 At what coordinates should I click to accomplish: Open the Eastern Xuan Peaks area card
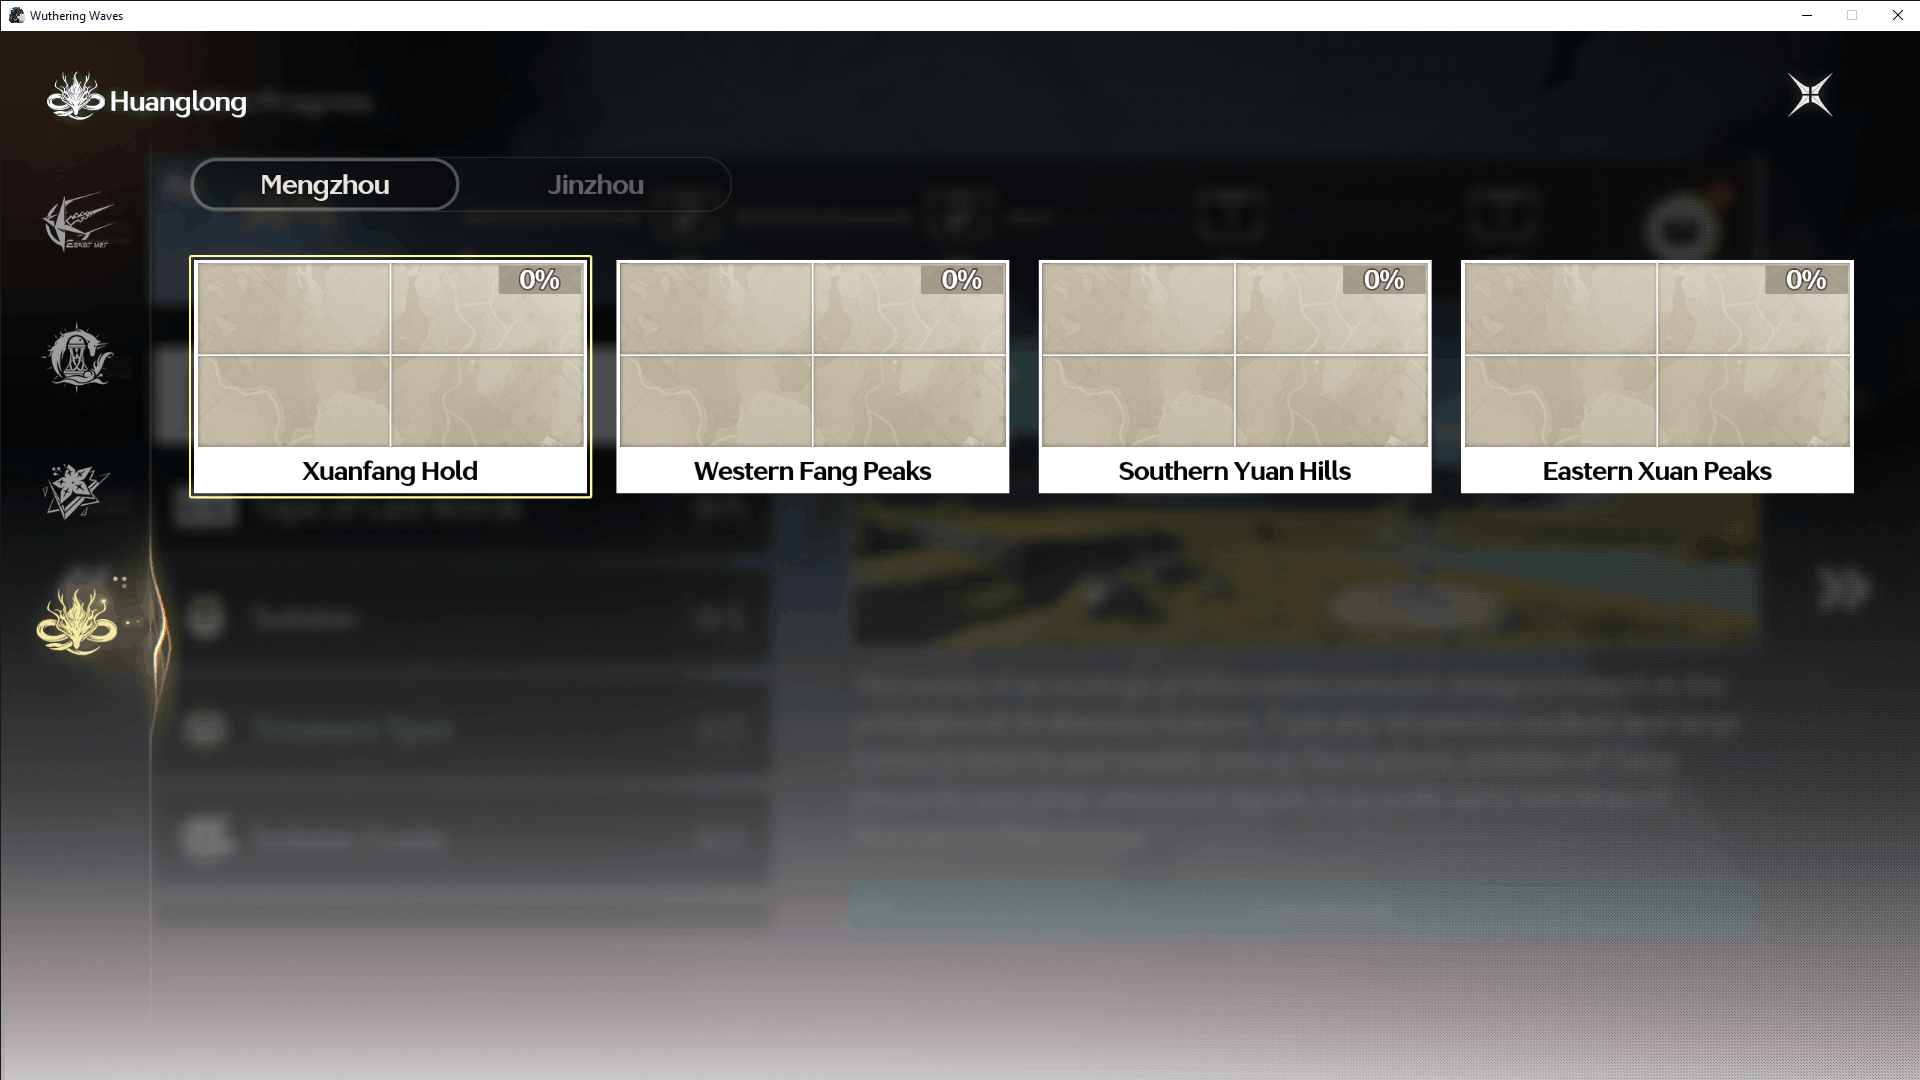pyautogui.click(x=1657, y=377)
